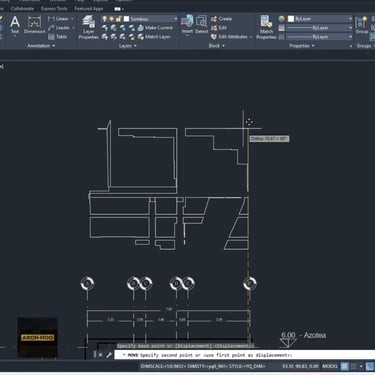The width and height of the screenshot is (375, 375).
Task: Click the Edit Attributes button
Action: click(230, 37)
